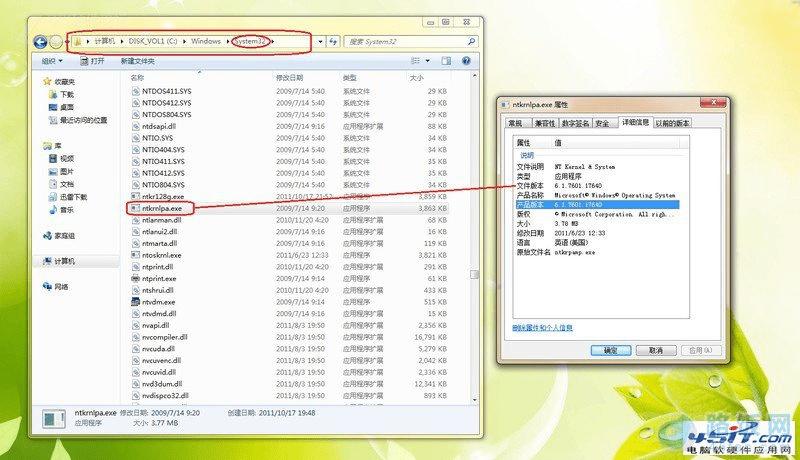Open the 文档 library

click(61, 184)
